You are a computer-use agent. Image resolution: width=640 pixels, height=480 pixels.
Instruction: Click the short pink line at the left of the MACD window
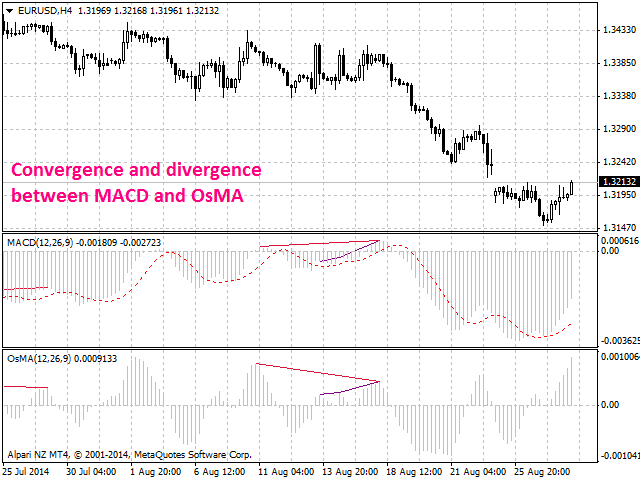tap(24, 289)
